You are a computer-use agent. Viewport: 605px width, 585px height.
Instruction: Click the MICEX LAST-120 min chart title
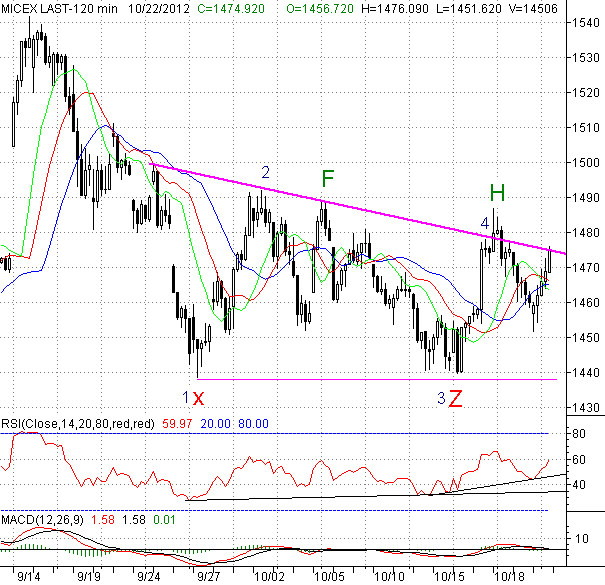tap(59, 8)
